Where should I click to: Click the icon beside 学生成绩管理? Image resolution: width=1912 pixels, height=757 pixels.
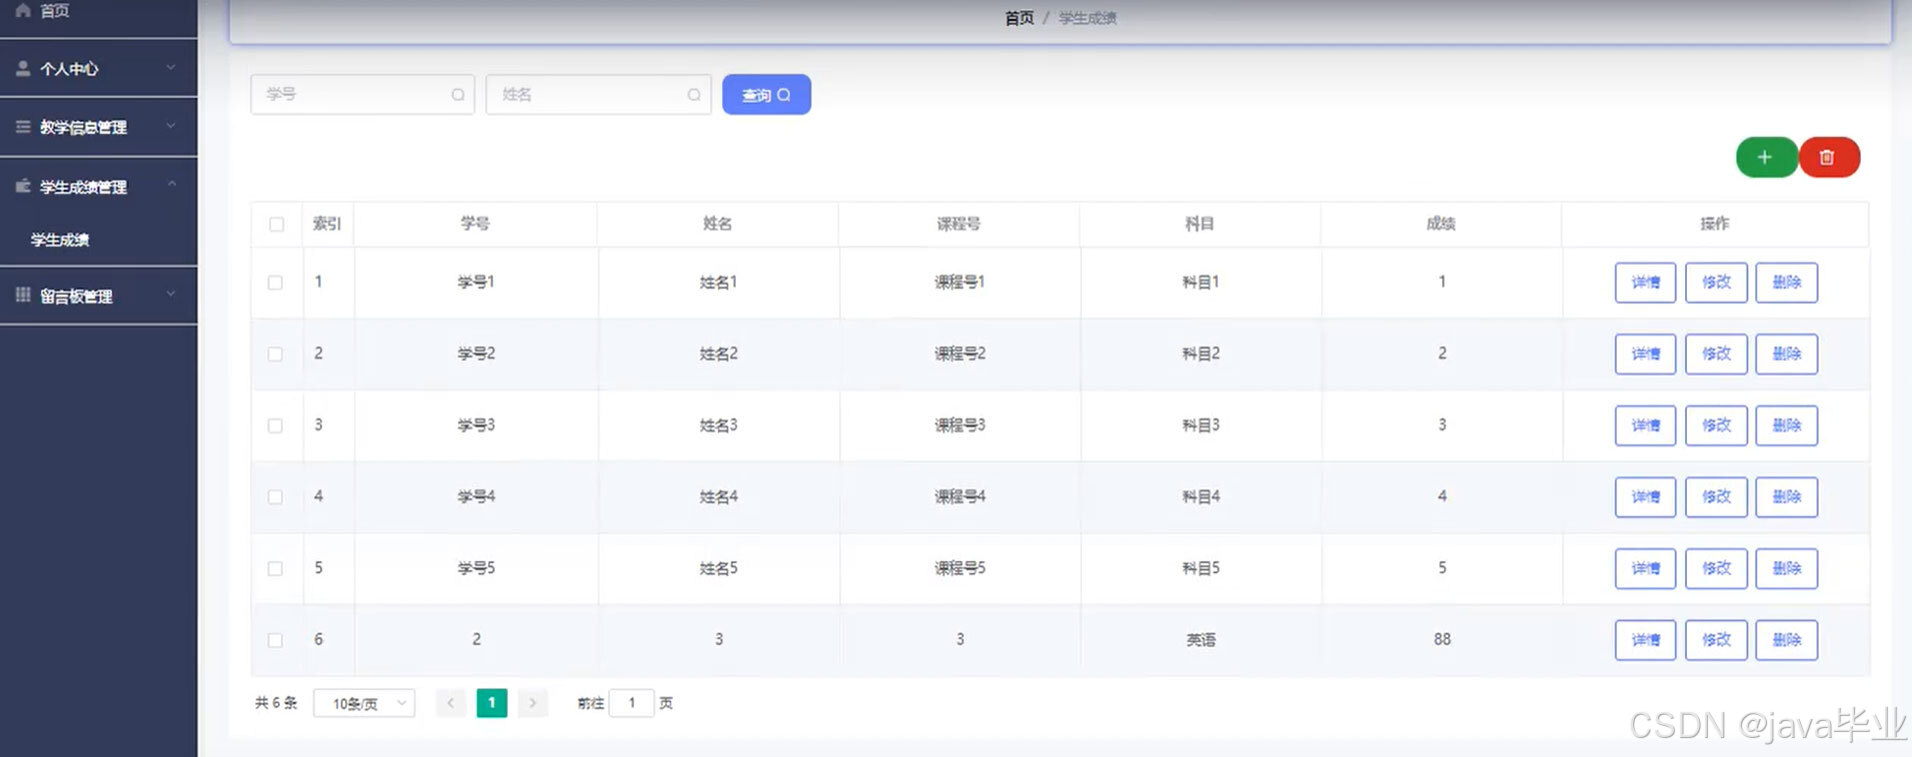coord(23,186)
